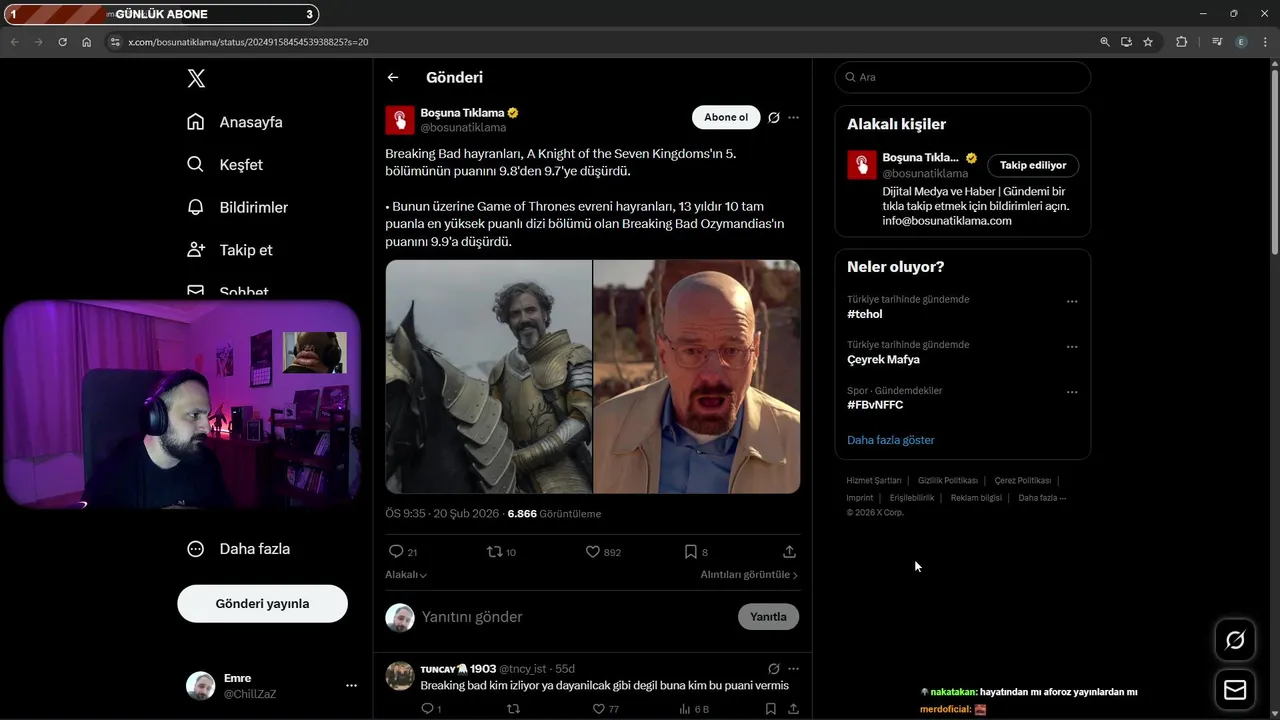Click the Yanıtla button
1280x720 pixels.
click(x=768, y=617)
